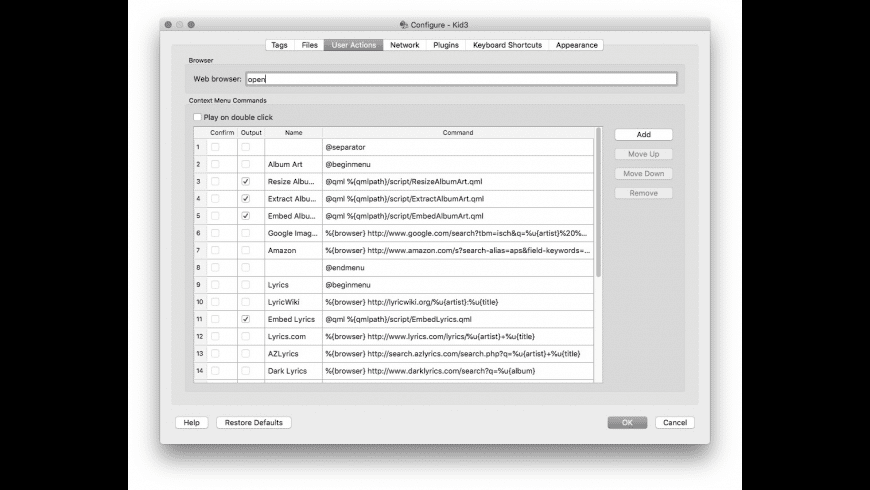
Task: Toggle Output checkbox for Extract Album Art row
Action: [x=245, y=199]
